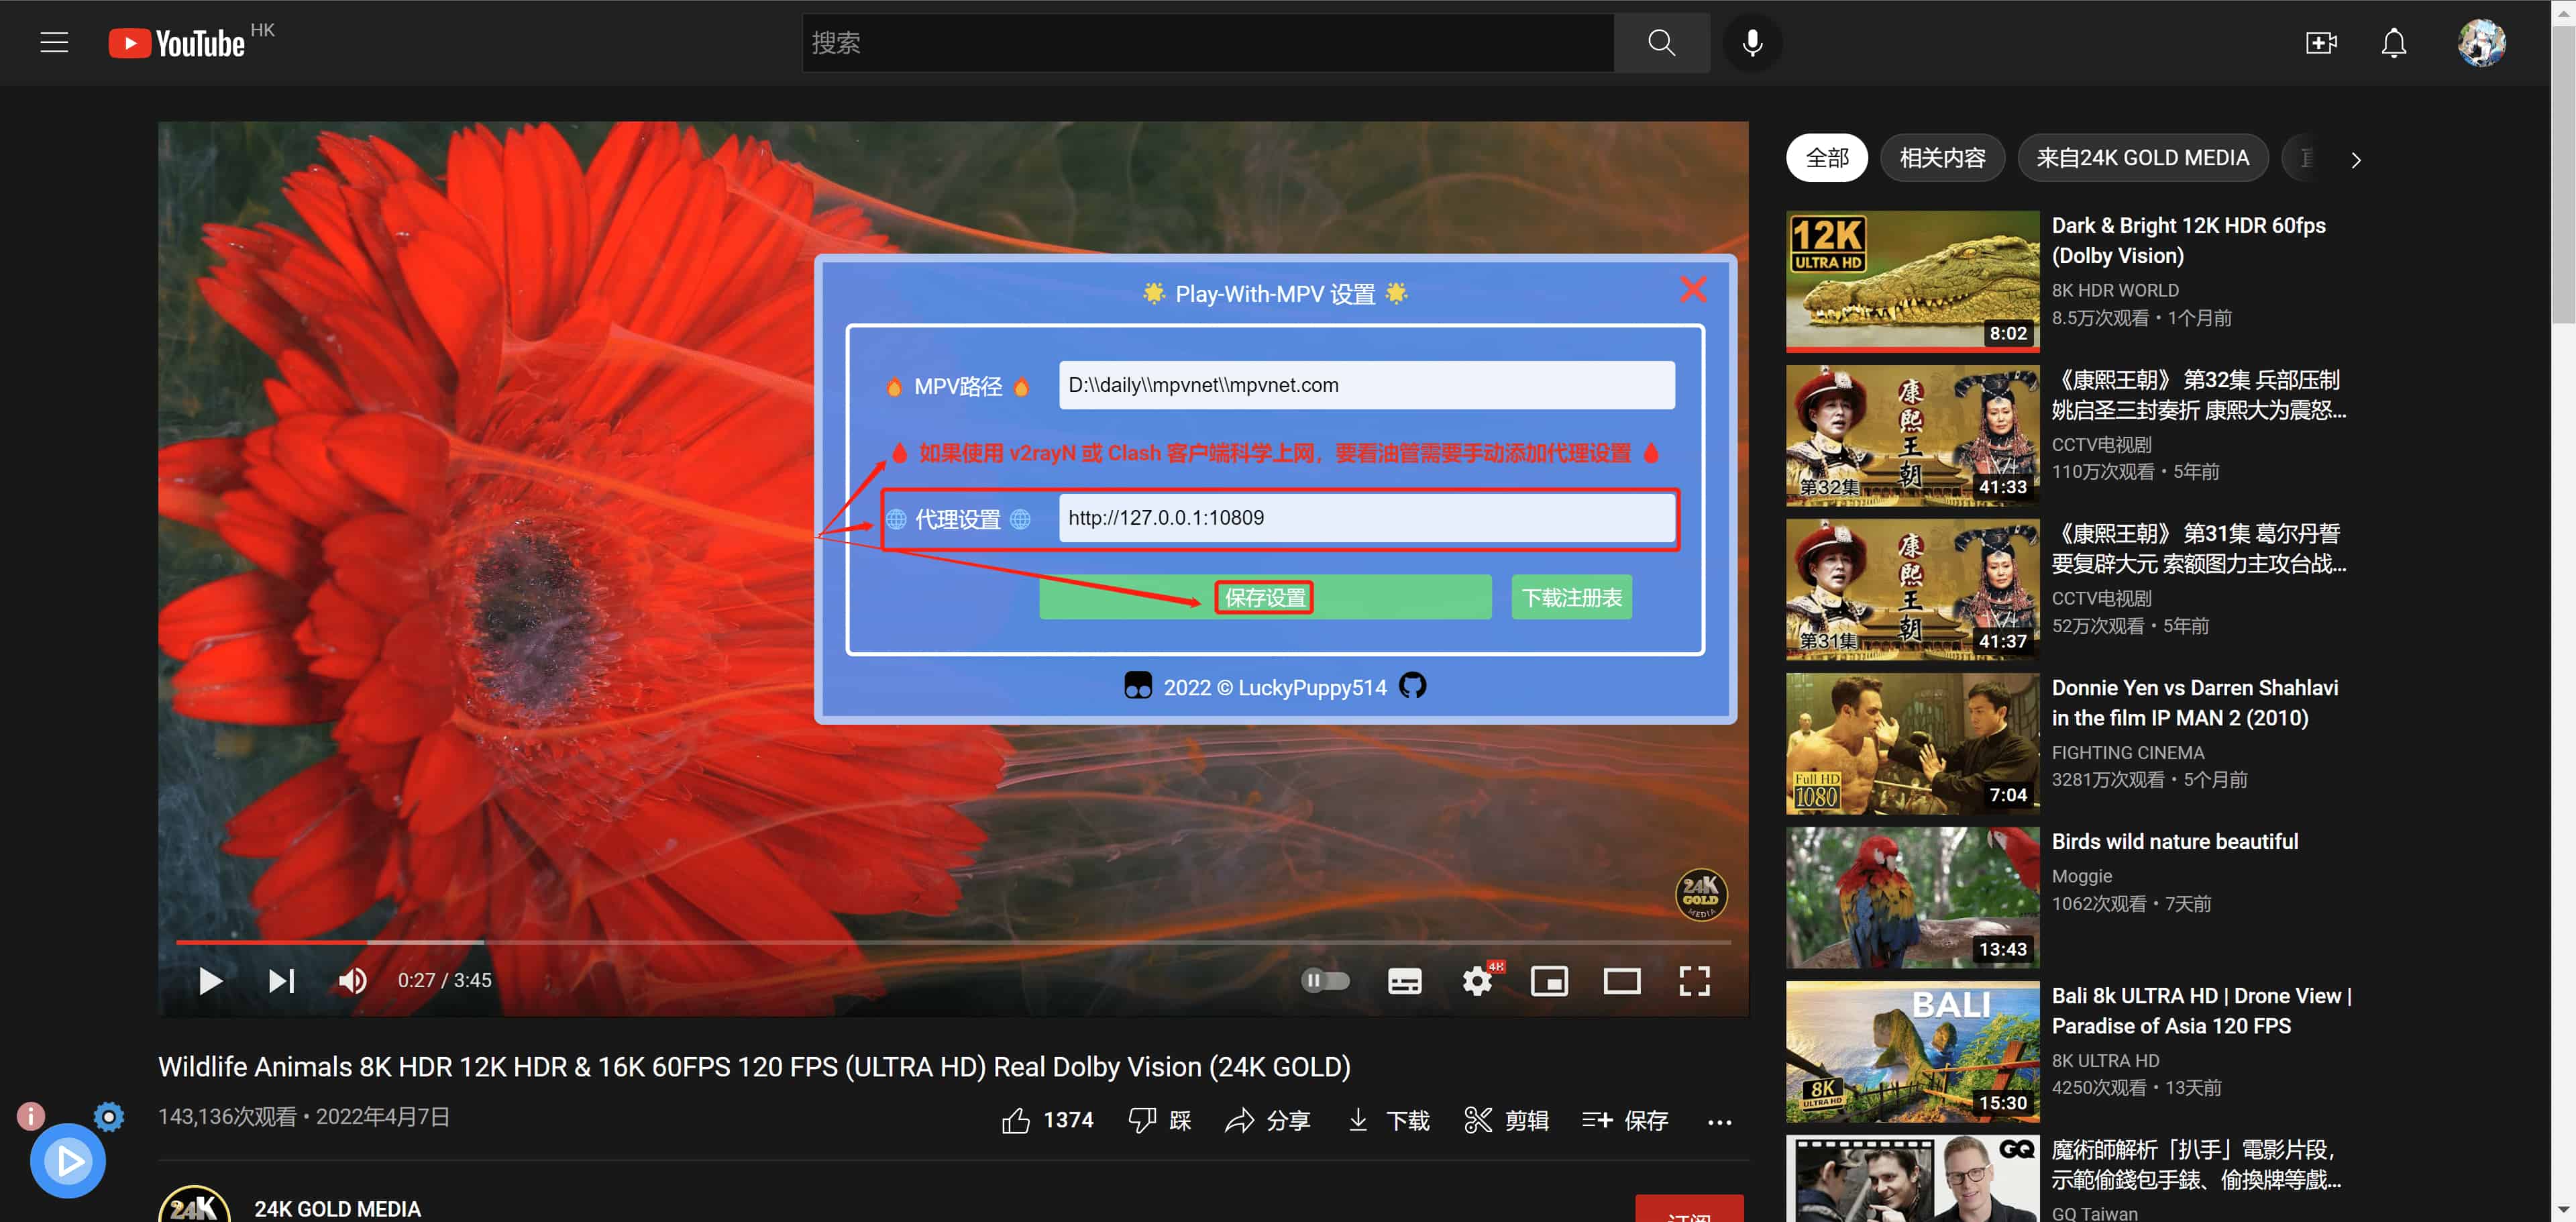
Task: Click the GitHub icon in settings footer
Action: click(x=1412, y=686)
